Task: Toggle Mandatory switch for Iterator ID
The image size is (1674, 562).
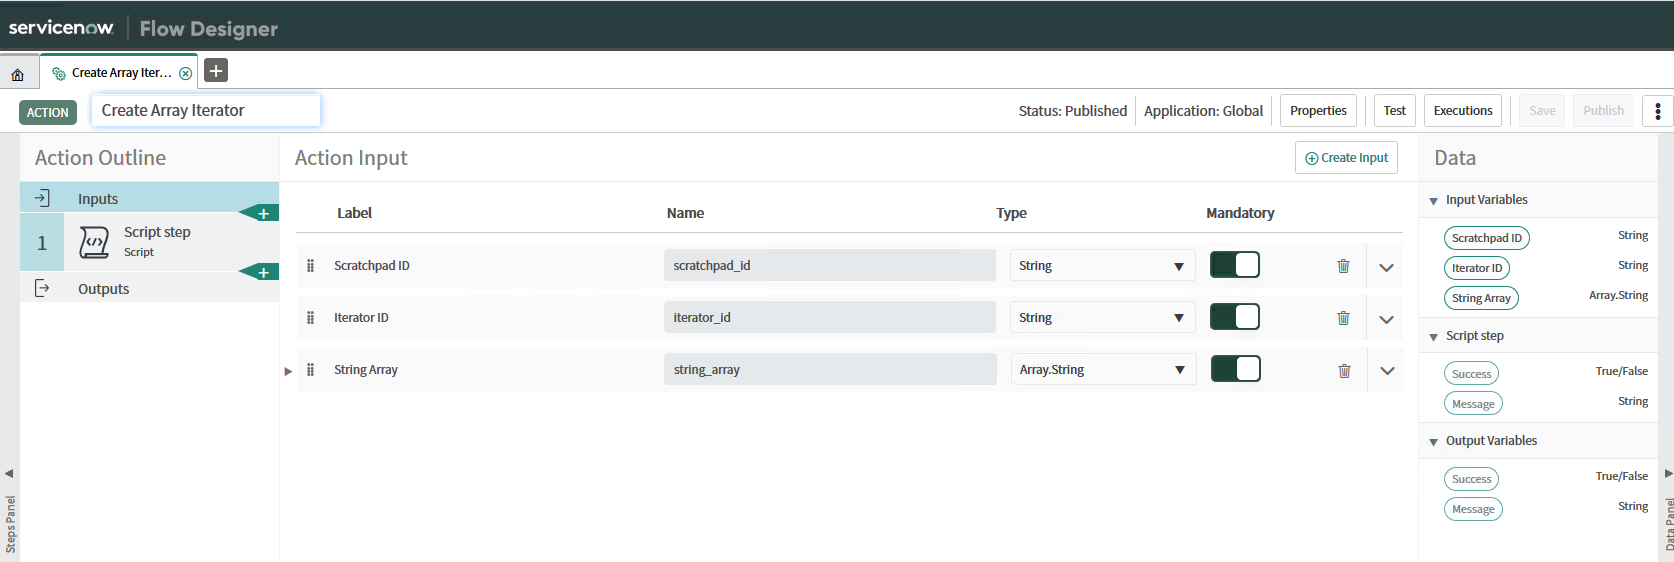Action: [1234, 317]
